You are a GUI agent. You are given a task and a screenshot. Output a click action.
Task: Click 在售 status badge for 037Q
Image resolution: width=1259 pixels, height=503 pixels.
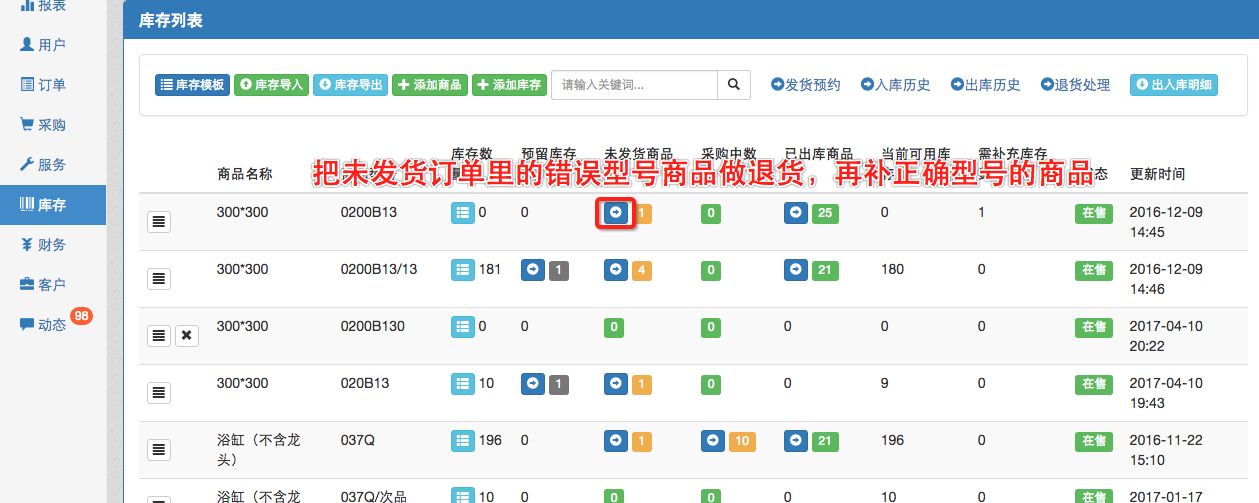1093,441
